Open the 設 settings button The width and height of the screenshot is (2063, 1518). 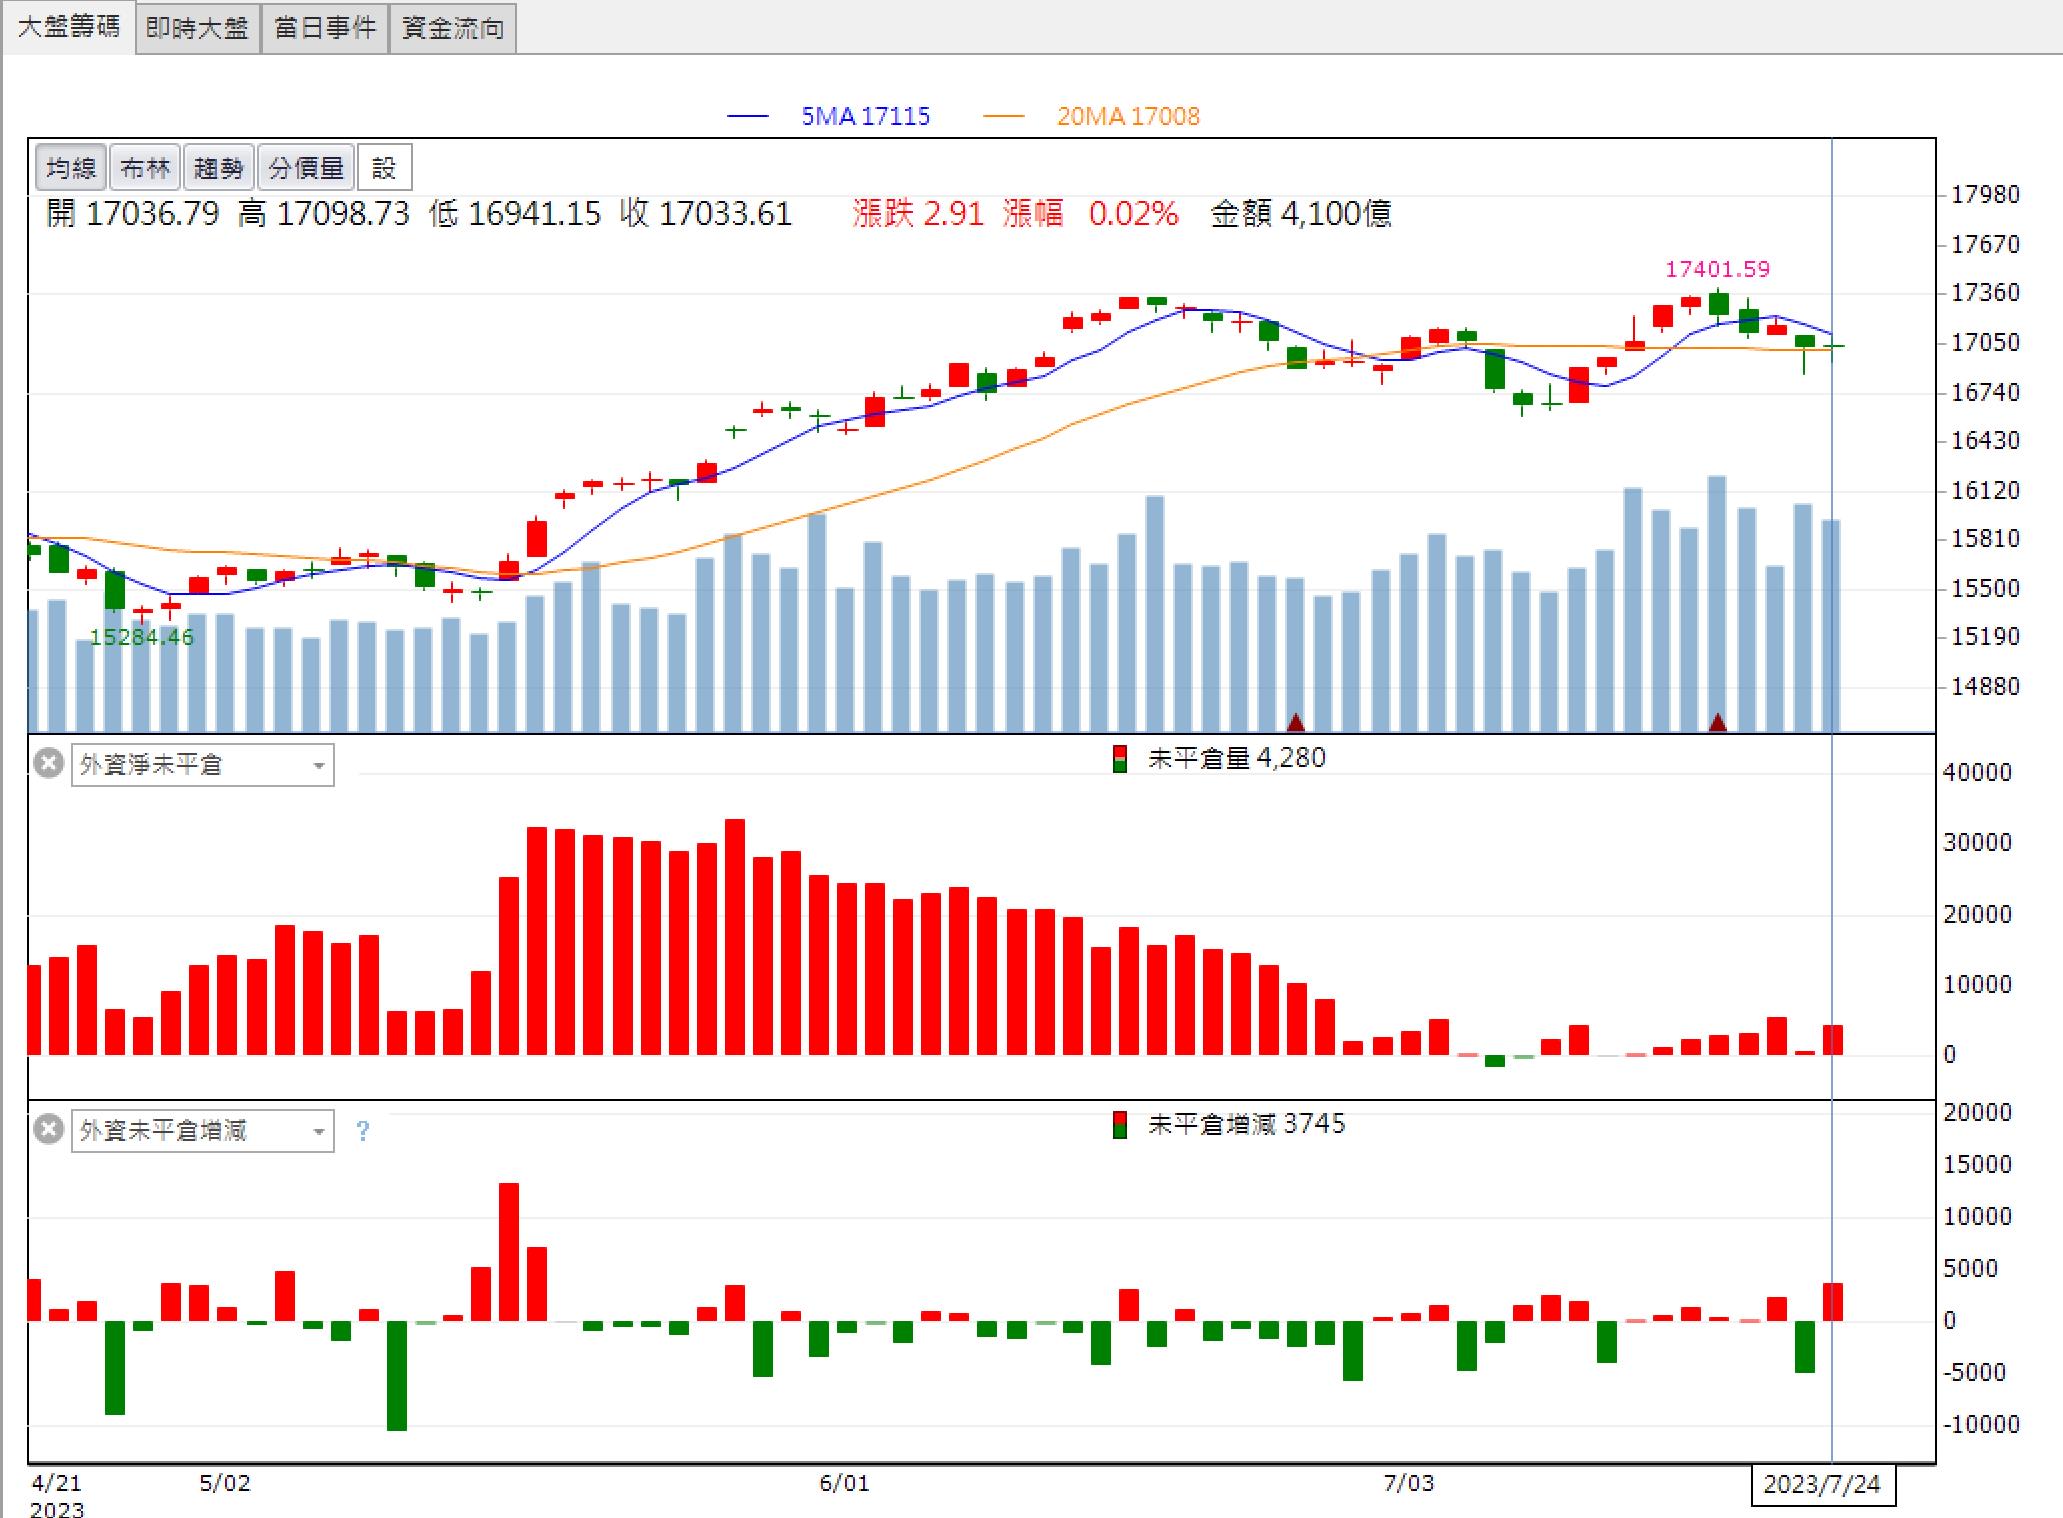[x=384, y=168]
